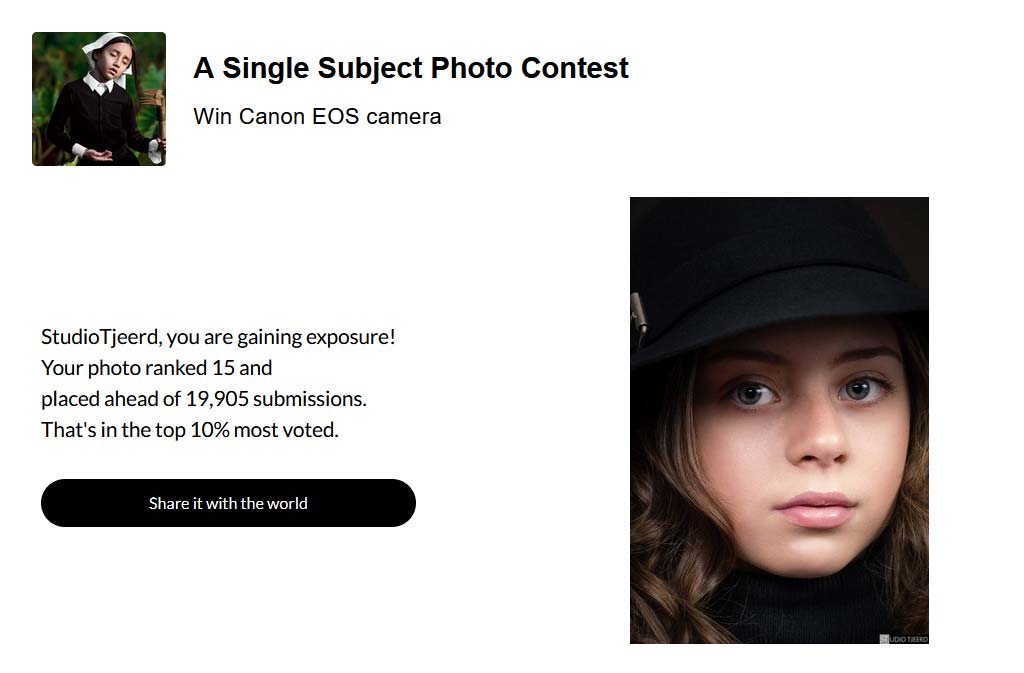Click the Studio Tjeerd watermark on the portrait
Viewport: 1024px width, 673px height.
pos(904,638)
